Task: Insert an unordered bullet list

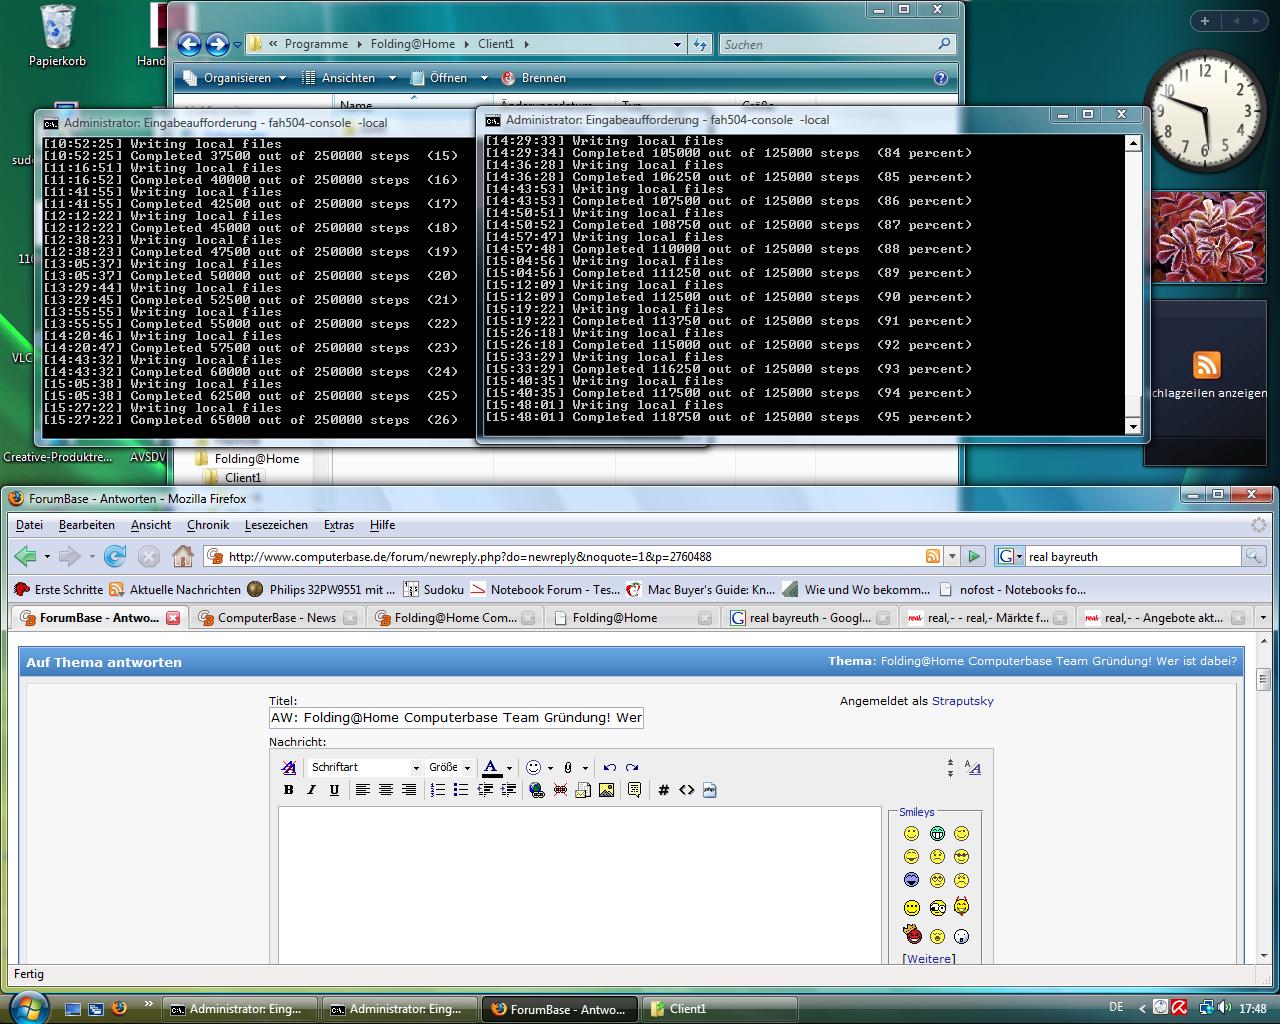Action: pos(460,790)
